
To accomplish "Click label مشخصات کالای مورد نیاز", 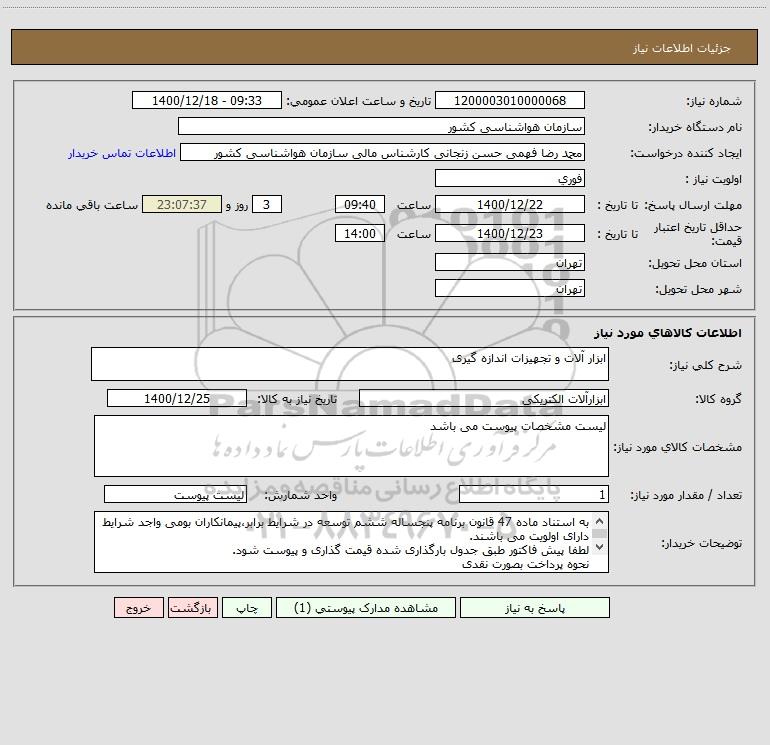I will tap(678, 447).
